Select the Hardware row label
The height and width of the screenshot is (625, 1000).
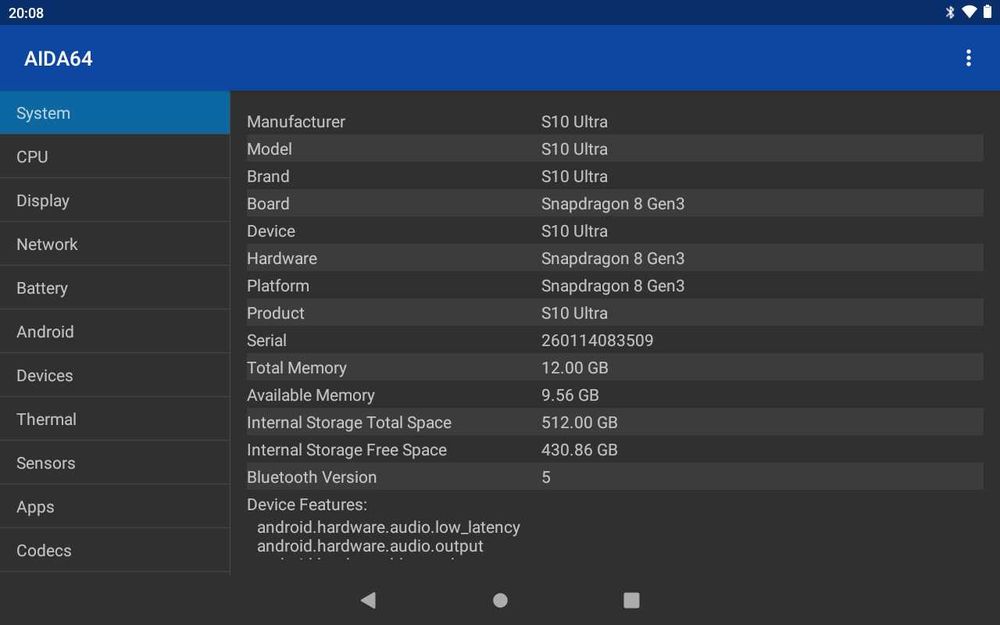click(282, 259)
